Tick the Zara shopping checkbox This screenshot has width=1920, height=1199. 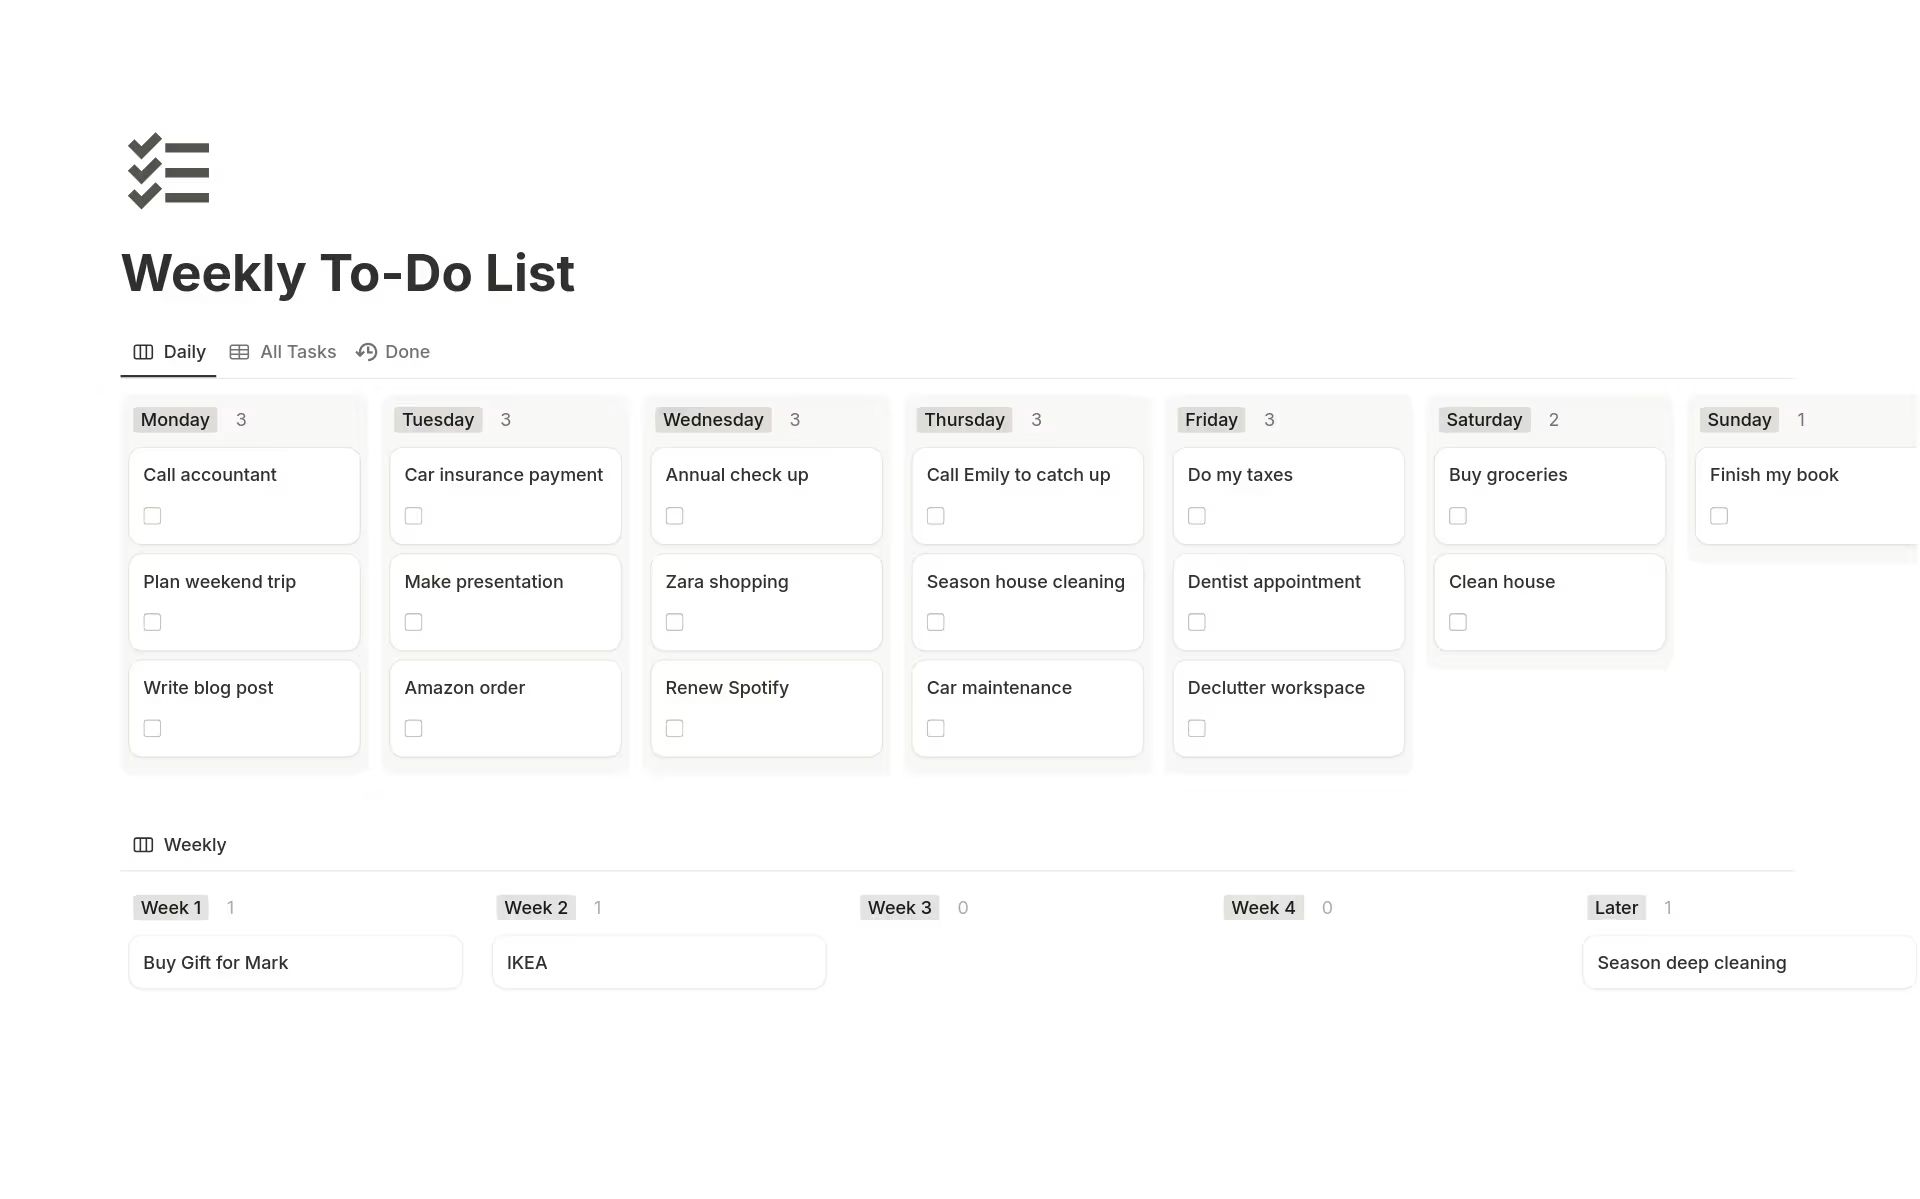coord(675,622)
